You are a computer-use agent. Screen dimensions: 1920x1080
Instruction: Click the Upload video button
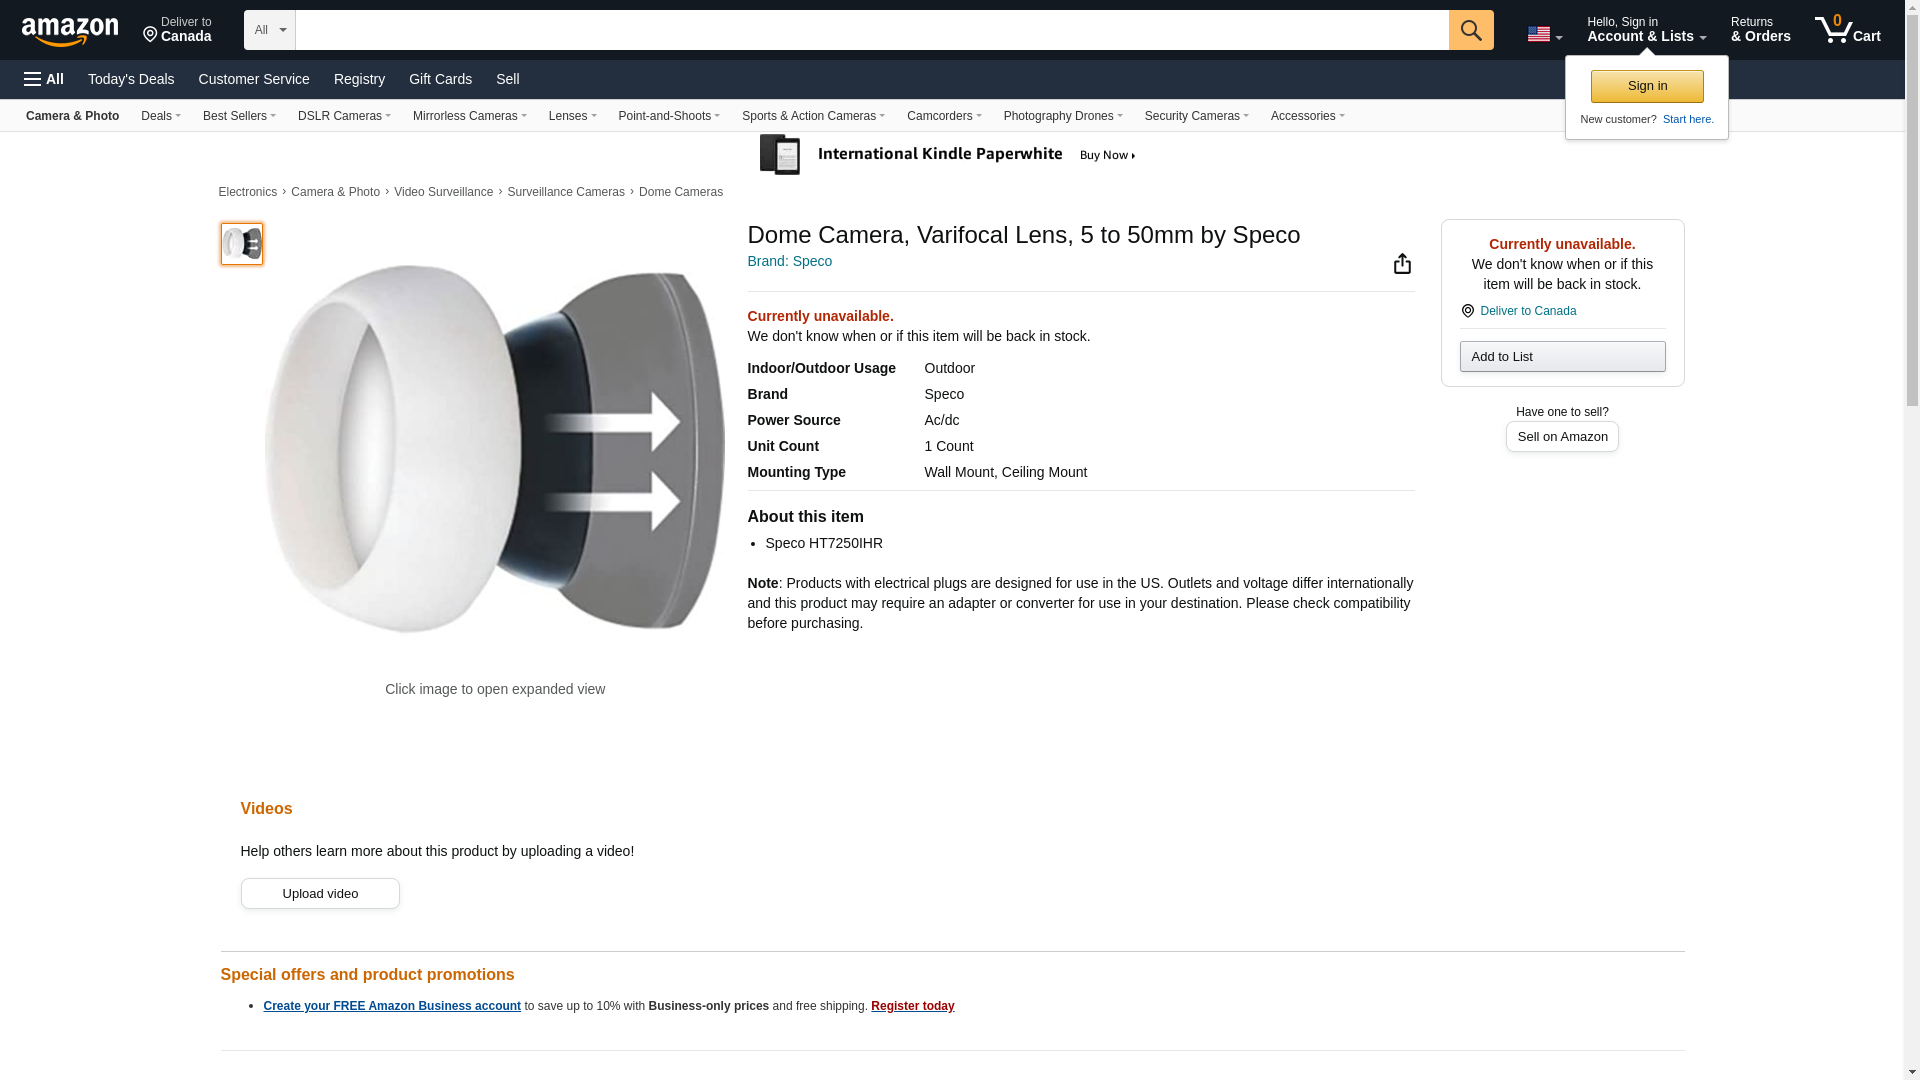tap(320, 894)
